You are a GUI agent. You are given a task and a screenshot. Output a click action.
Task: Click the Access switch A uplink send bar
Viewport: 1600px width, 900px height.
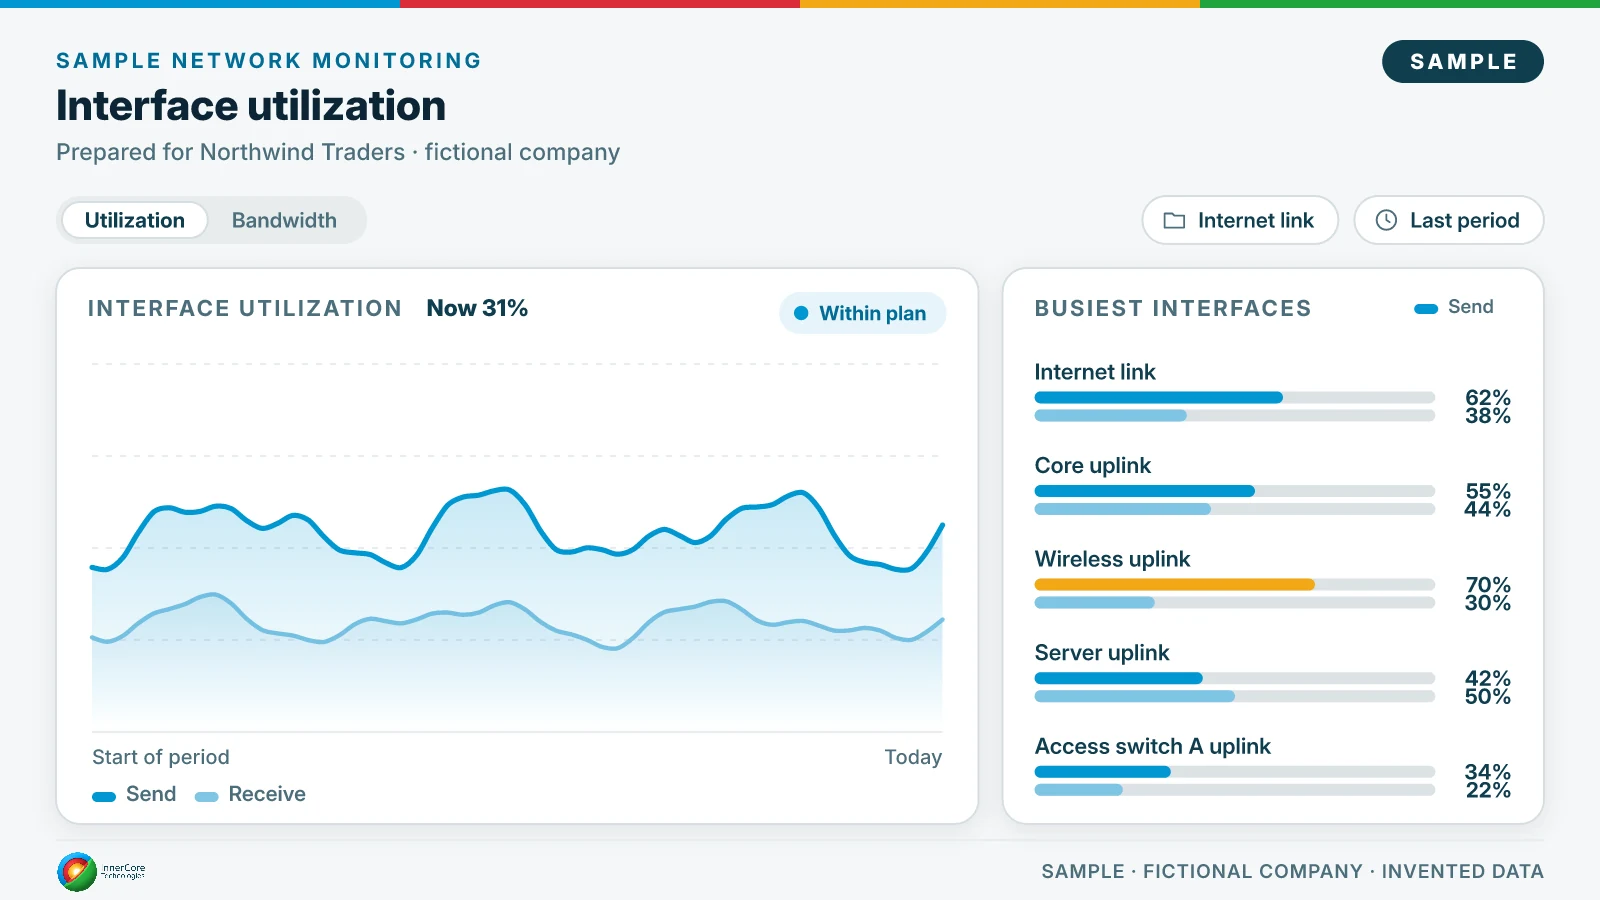[x=1103, y=772]
